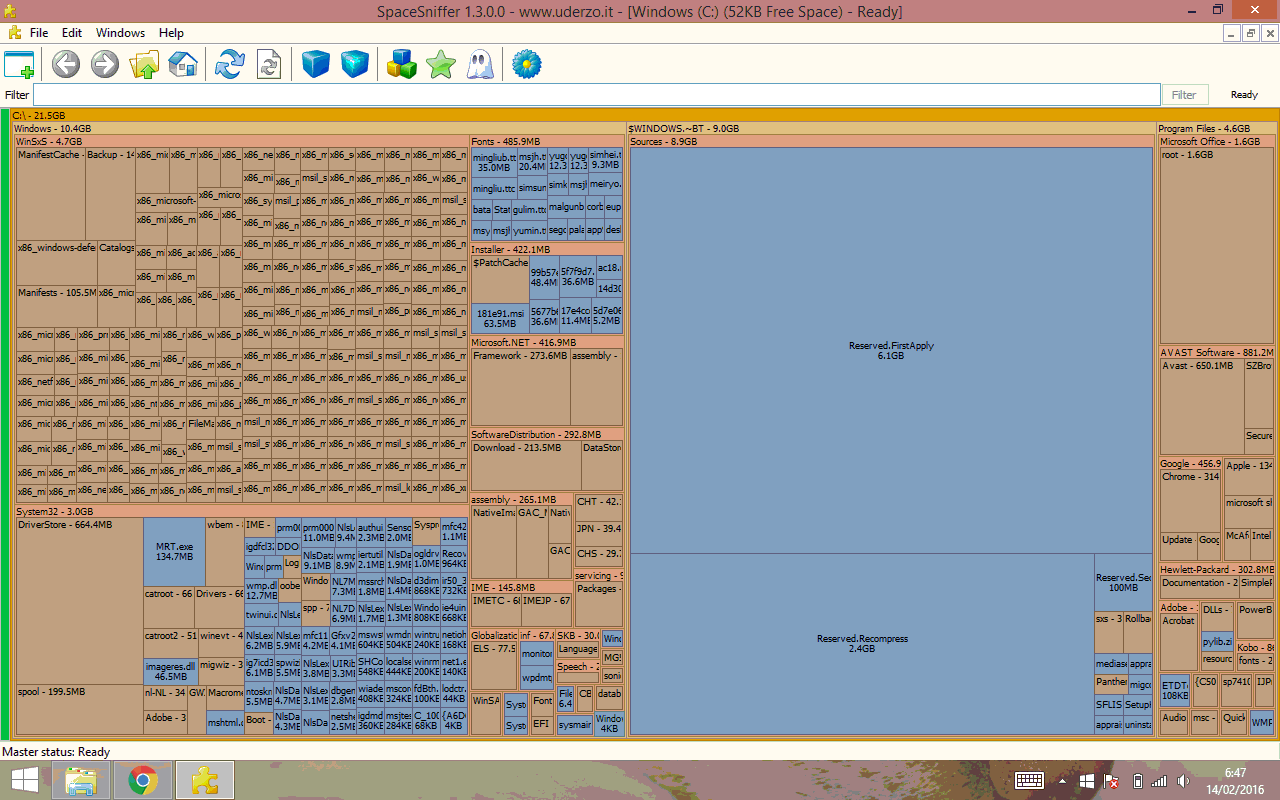1280x800 pixels.
Task: Click the Filter apply button
Action: (x=1184, y=95)
